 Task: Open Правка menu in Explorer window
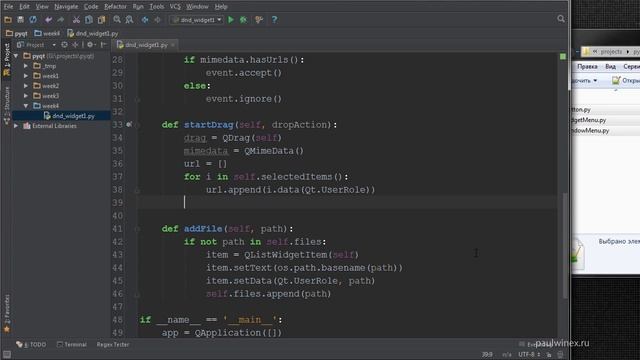coord(587,67)
